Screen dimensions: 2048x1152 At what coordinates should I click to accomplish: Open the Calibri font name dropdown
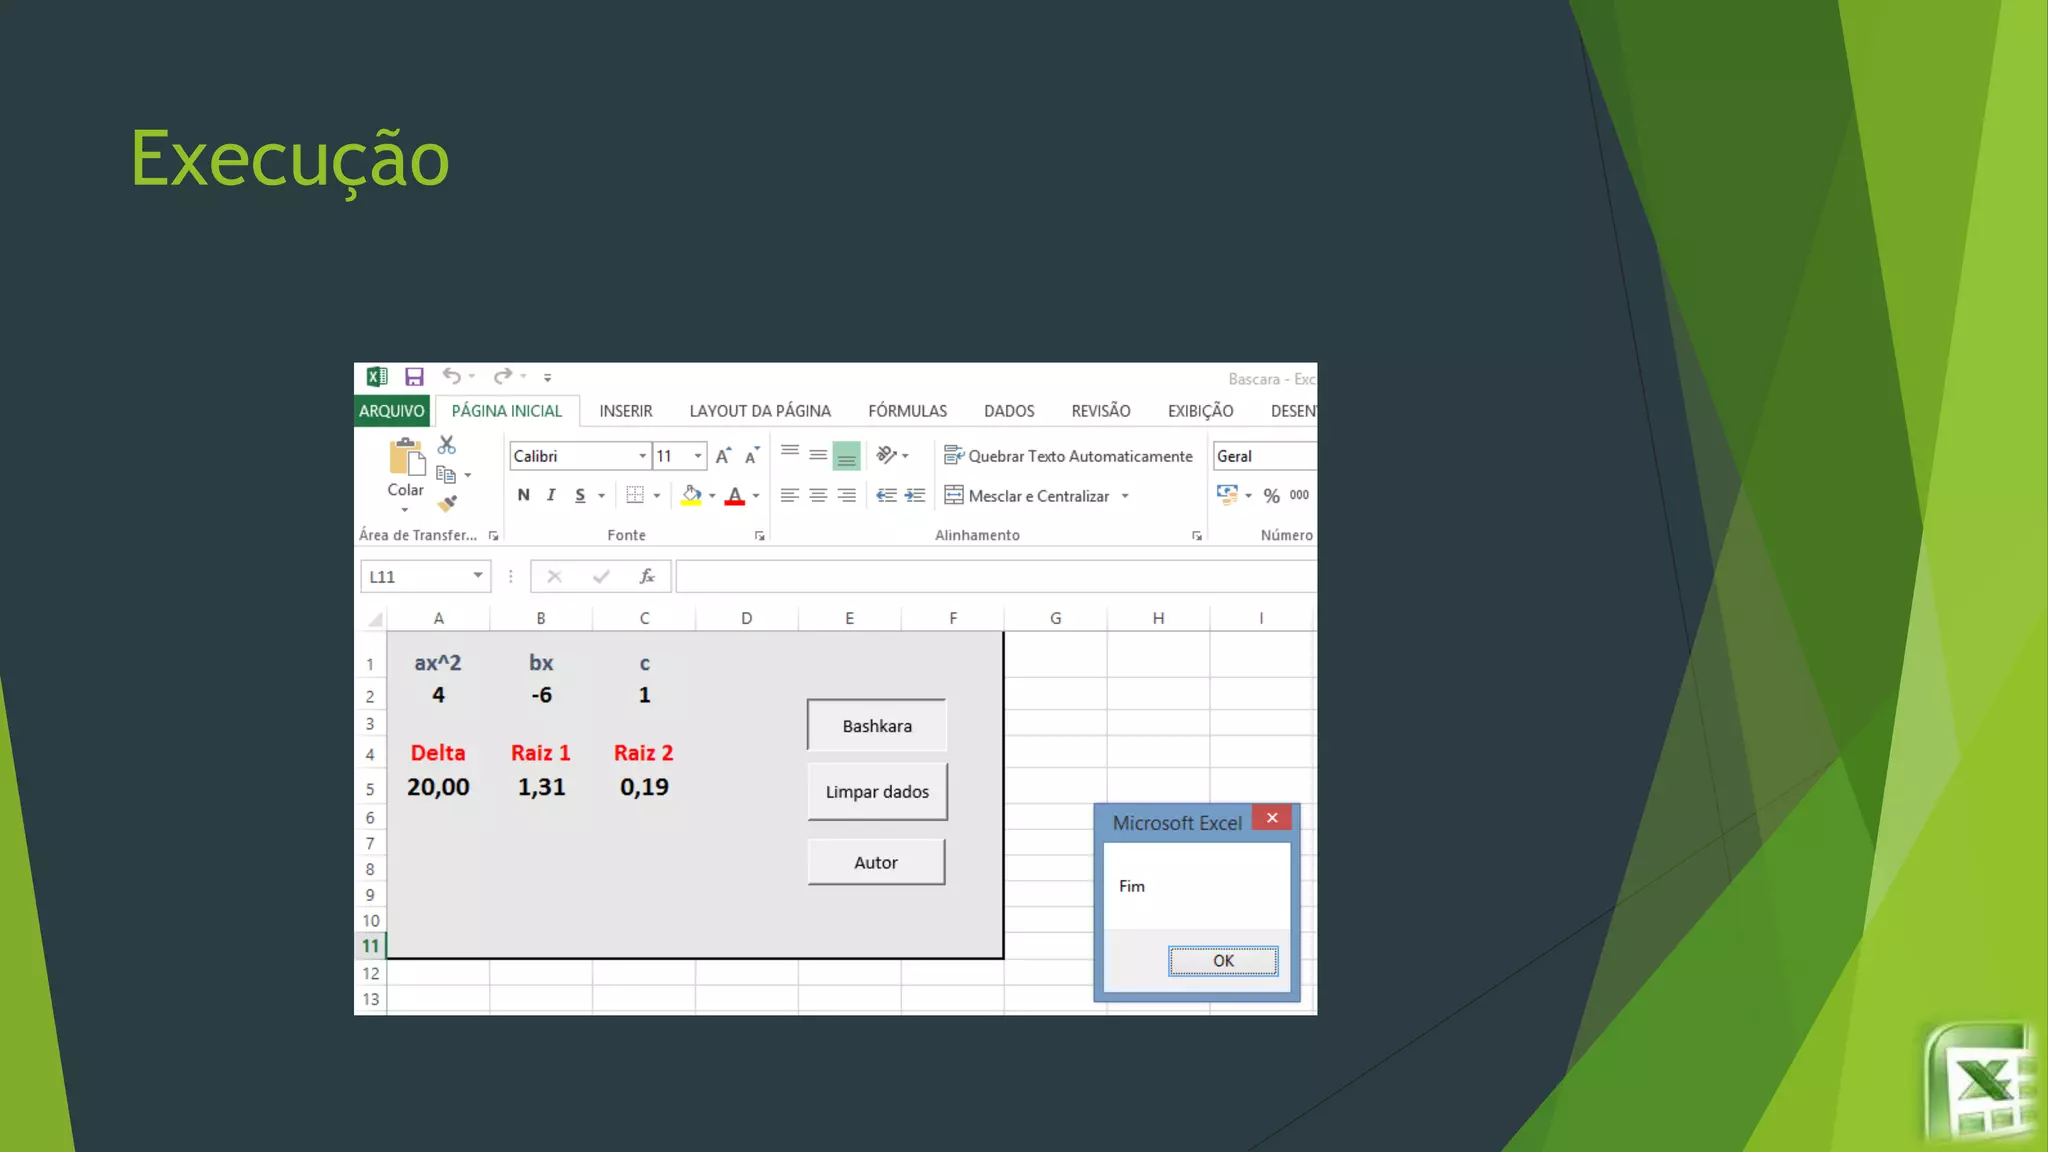point(642,456)
